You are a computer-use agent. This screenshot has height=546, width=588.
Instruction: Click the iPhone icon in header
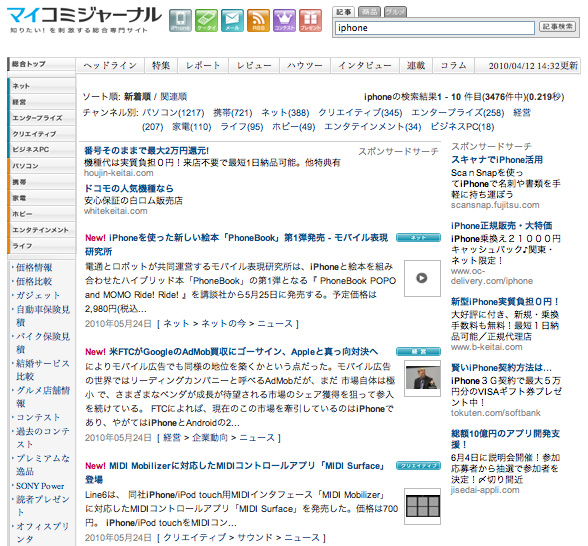pos(180,20)
